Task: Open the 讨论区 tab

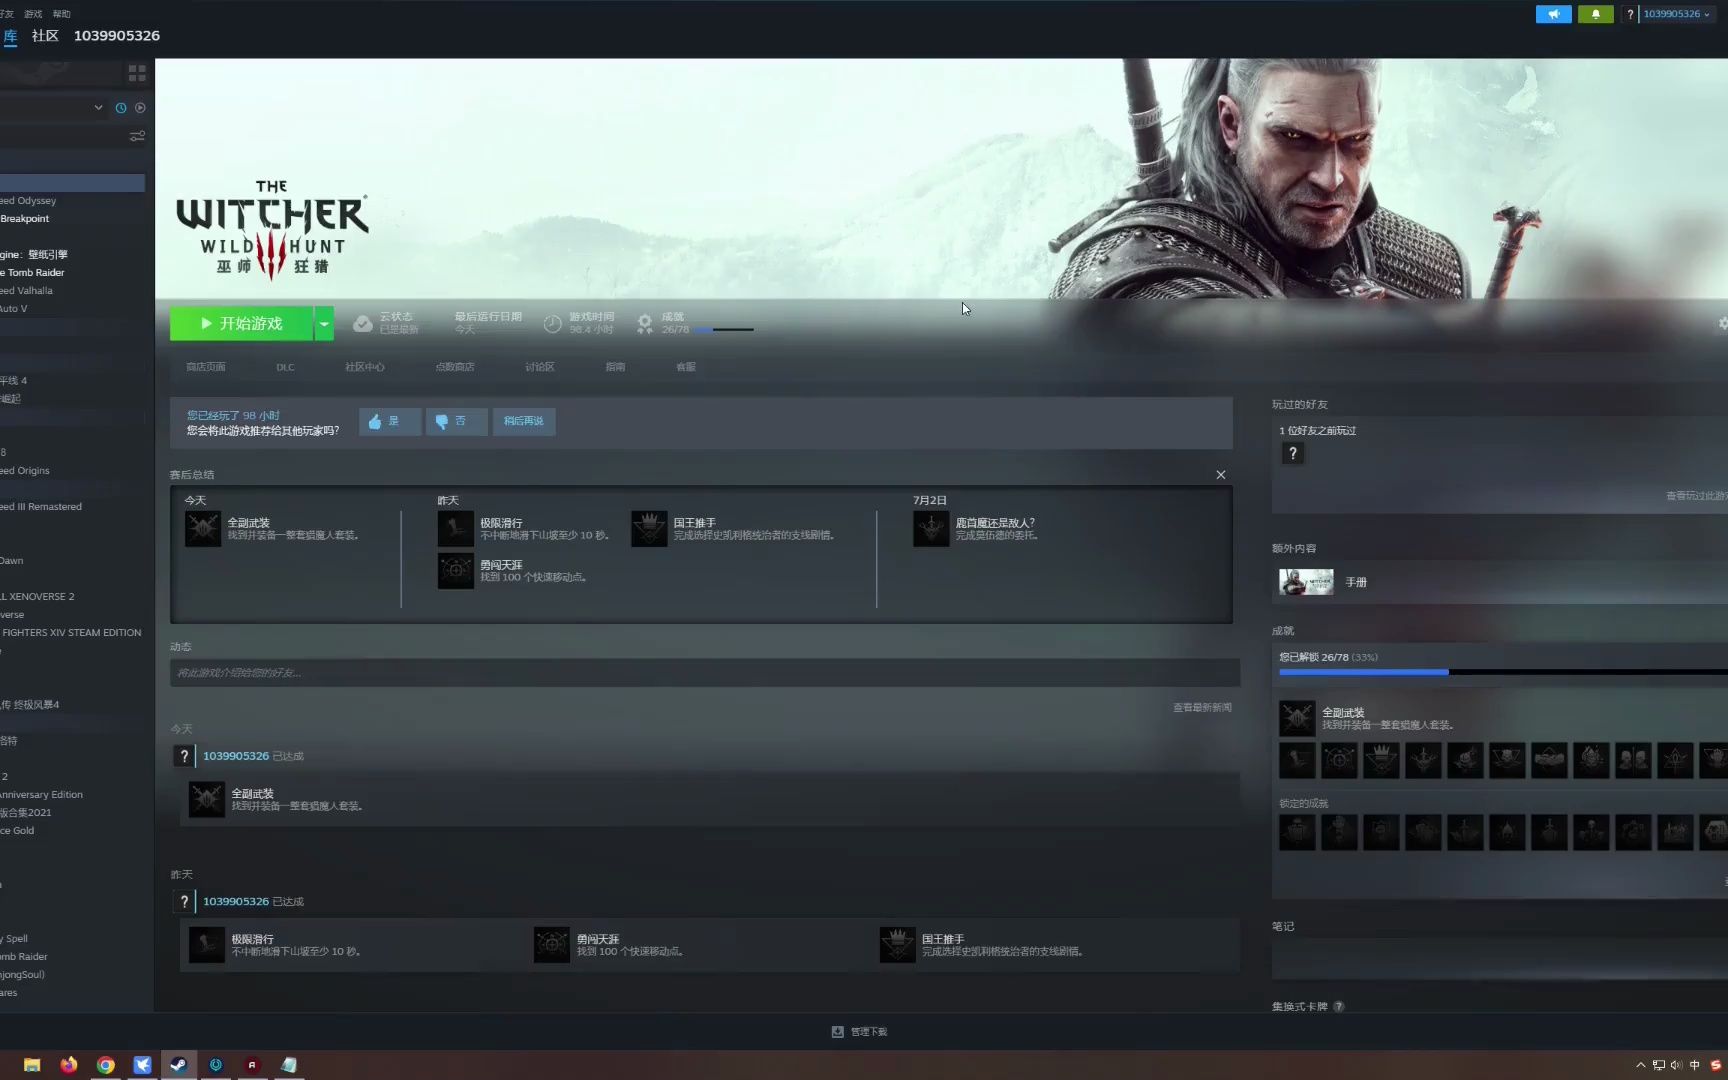Action: pos(540,367)
